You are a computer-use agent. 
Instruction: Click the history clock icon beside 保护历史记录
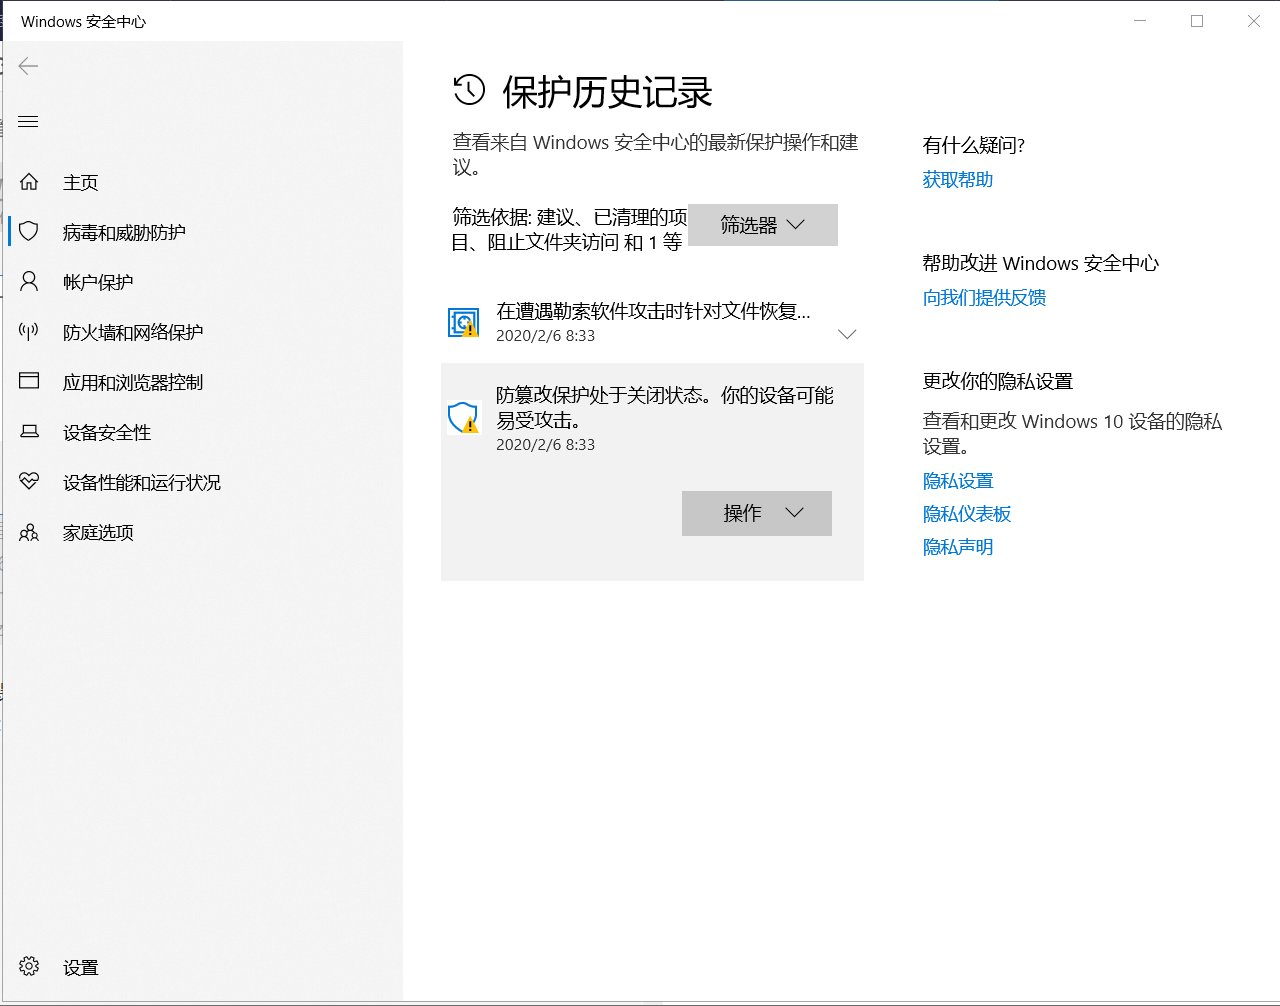[469, 91]
